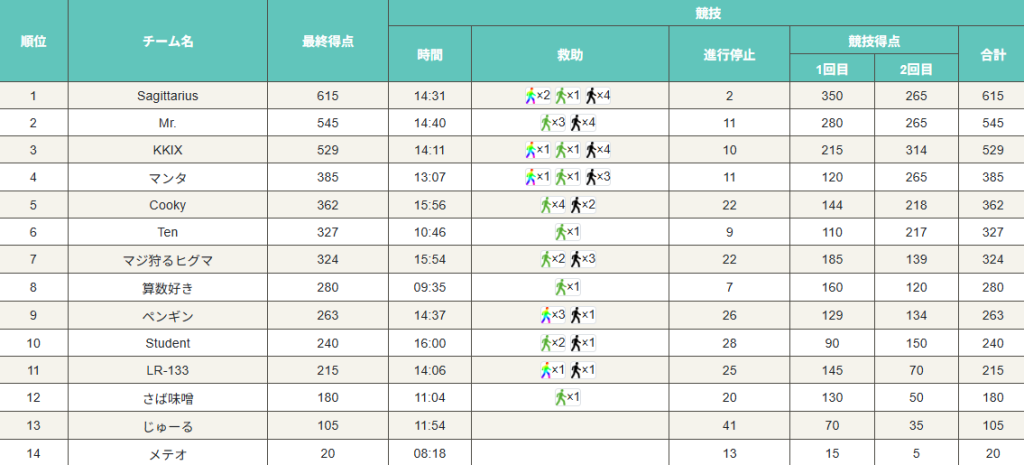Click the rainbow walker icon in LR-133 row

[x=546, y=370]
